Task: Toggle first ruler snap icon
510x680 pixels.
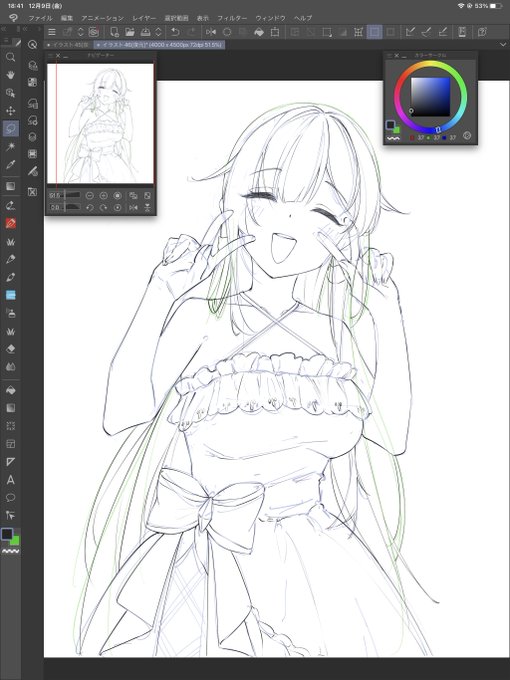Action: (410, 32)
